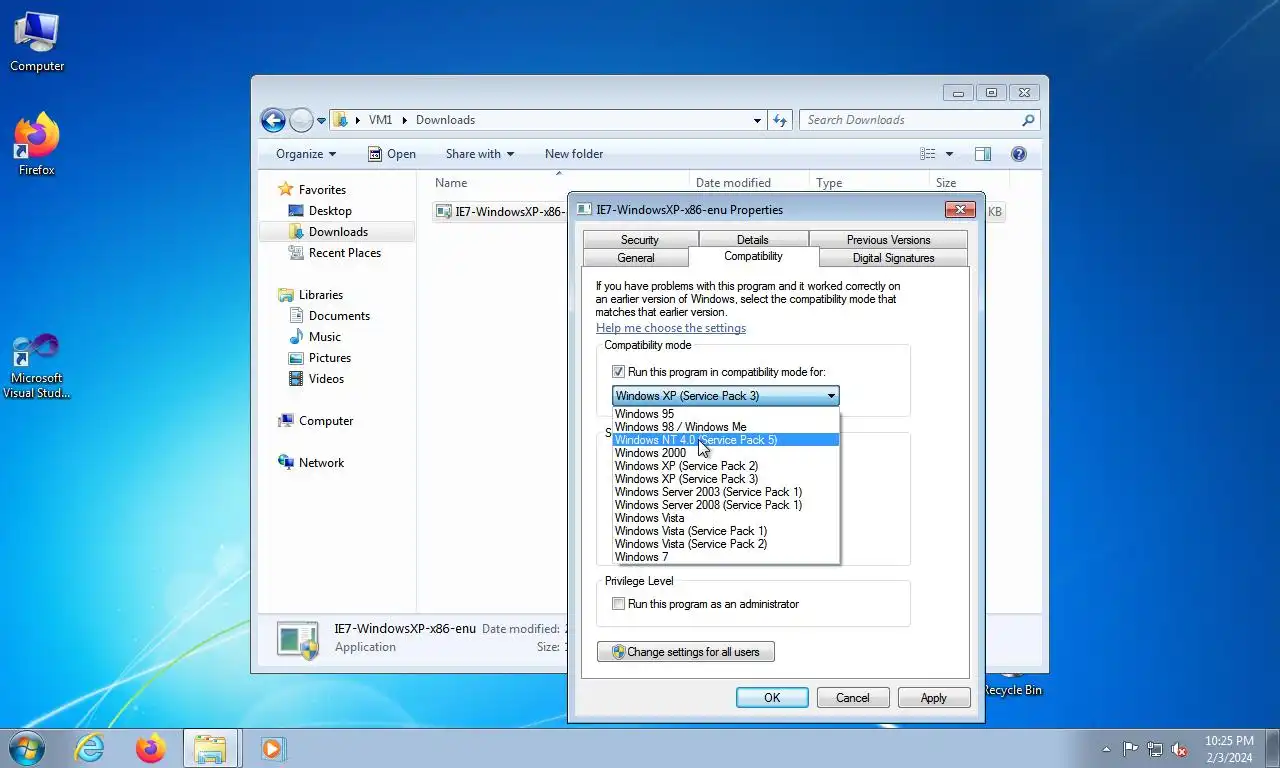The image size is (1280, 768).
Task: Select Windows NT 4.0 (Service Pack 5)
Action: click(725, 440)
